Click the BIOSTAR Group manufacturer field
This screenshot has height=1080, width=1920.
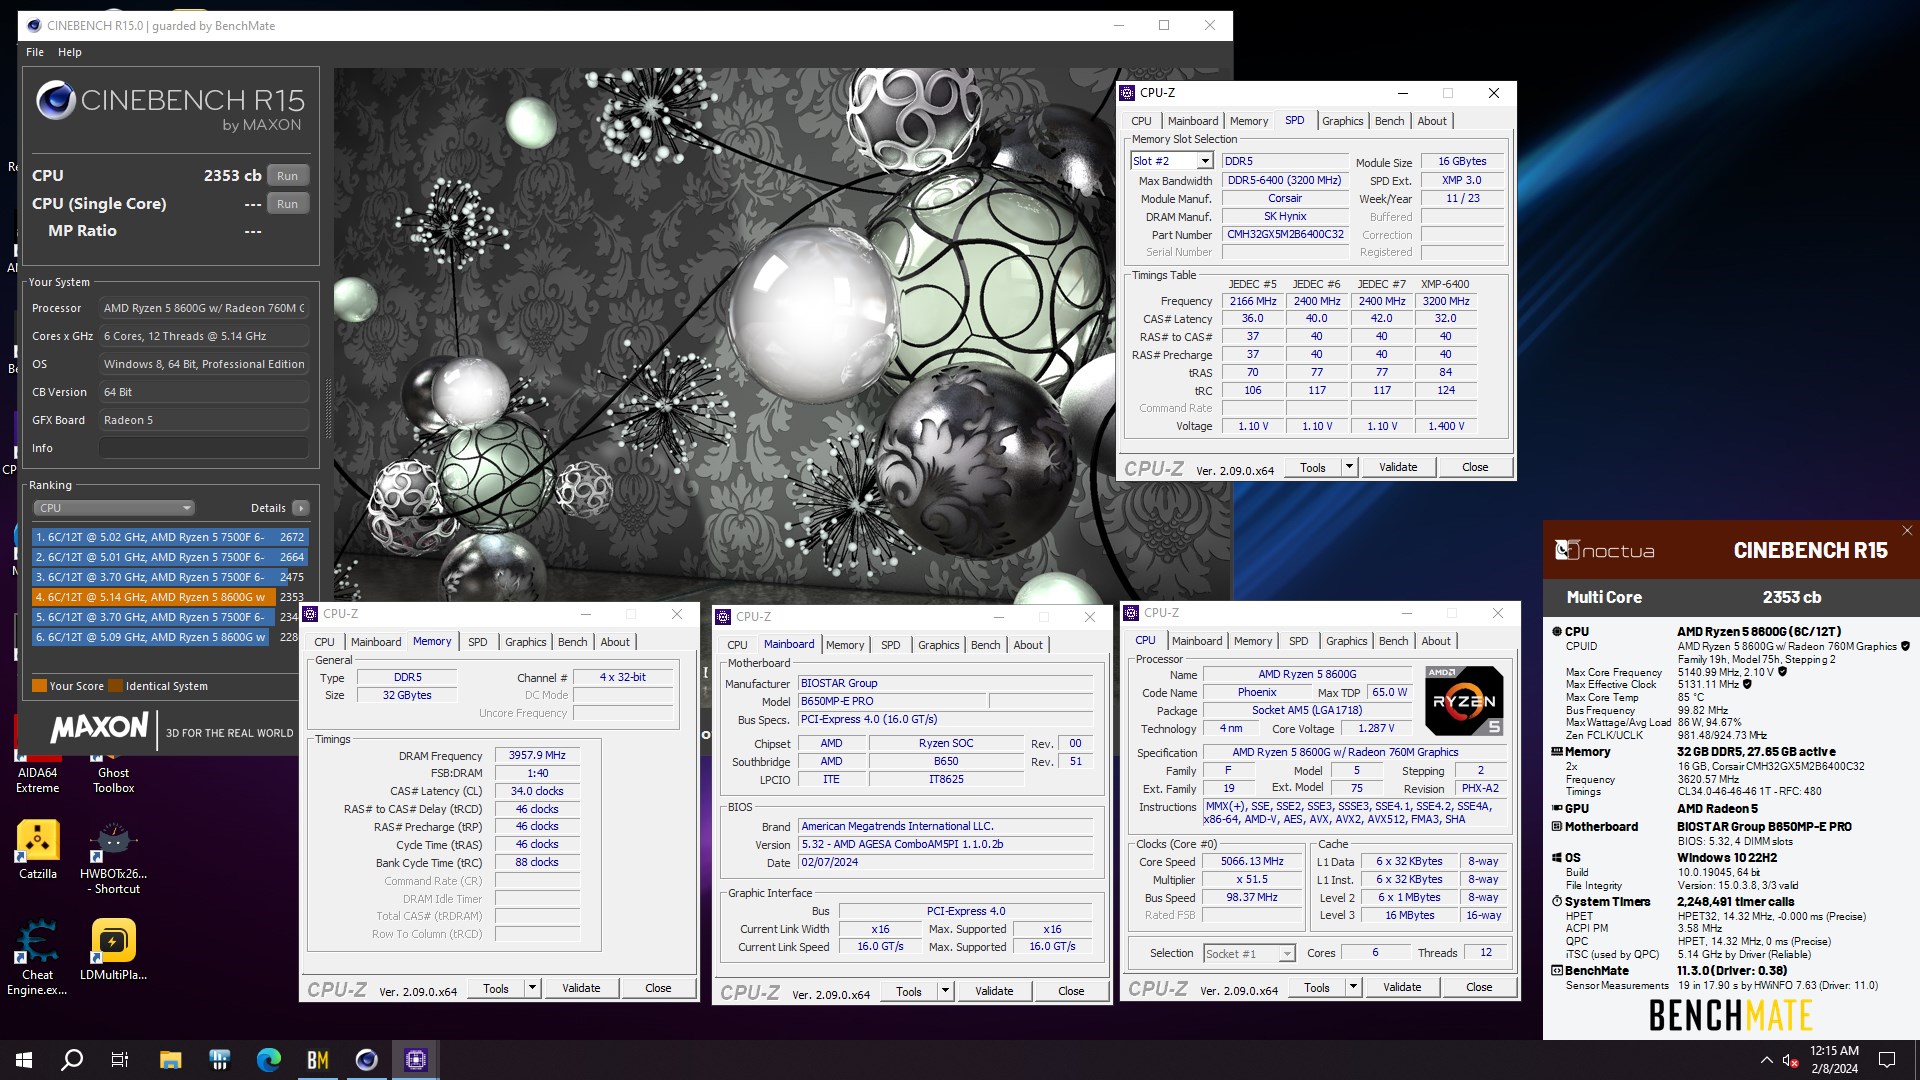945,684
